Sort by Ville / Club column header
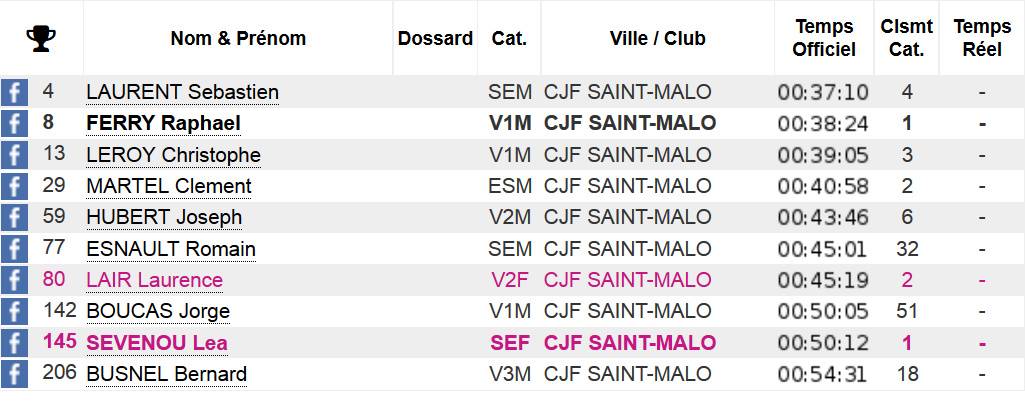 coord(657,39)
